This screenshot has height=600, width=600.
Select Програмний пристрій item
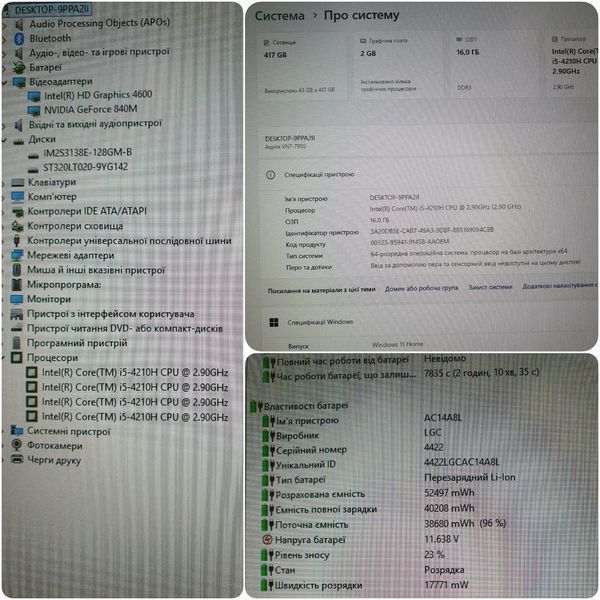[x=77, y=343]
